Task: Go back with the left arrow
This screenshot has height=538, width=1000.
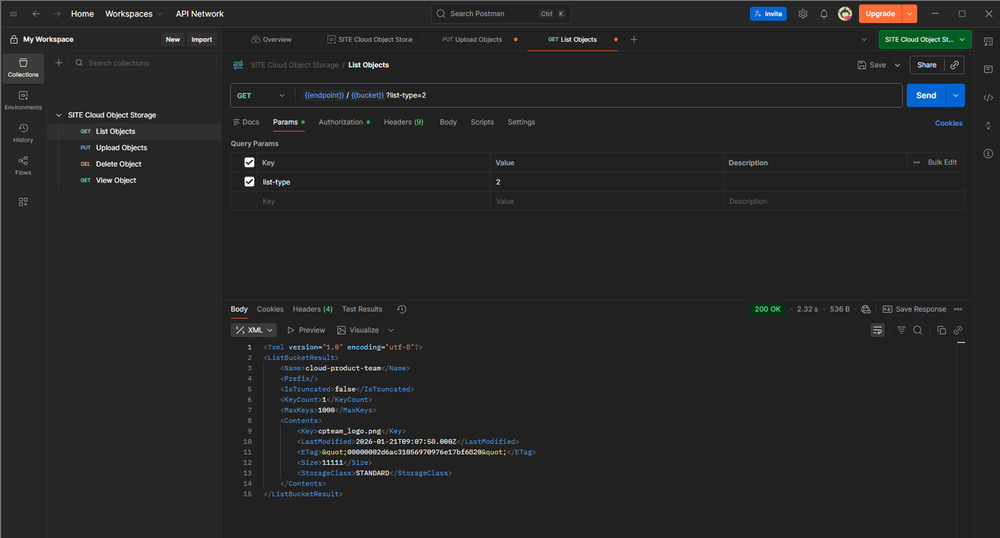Action: click(36, 13)
